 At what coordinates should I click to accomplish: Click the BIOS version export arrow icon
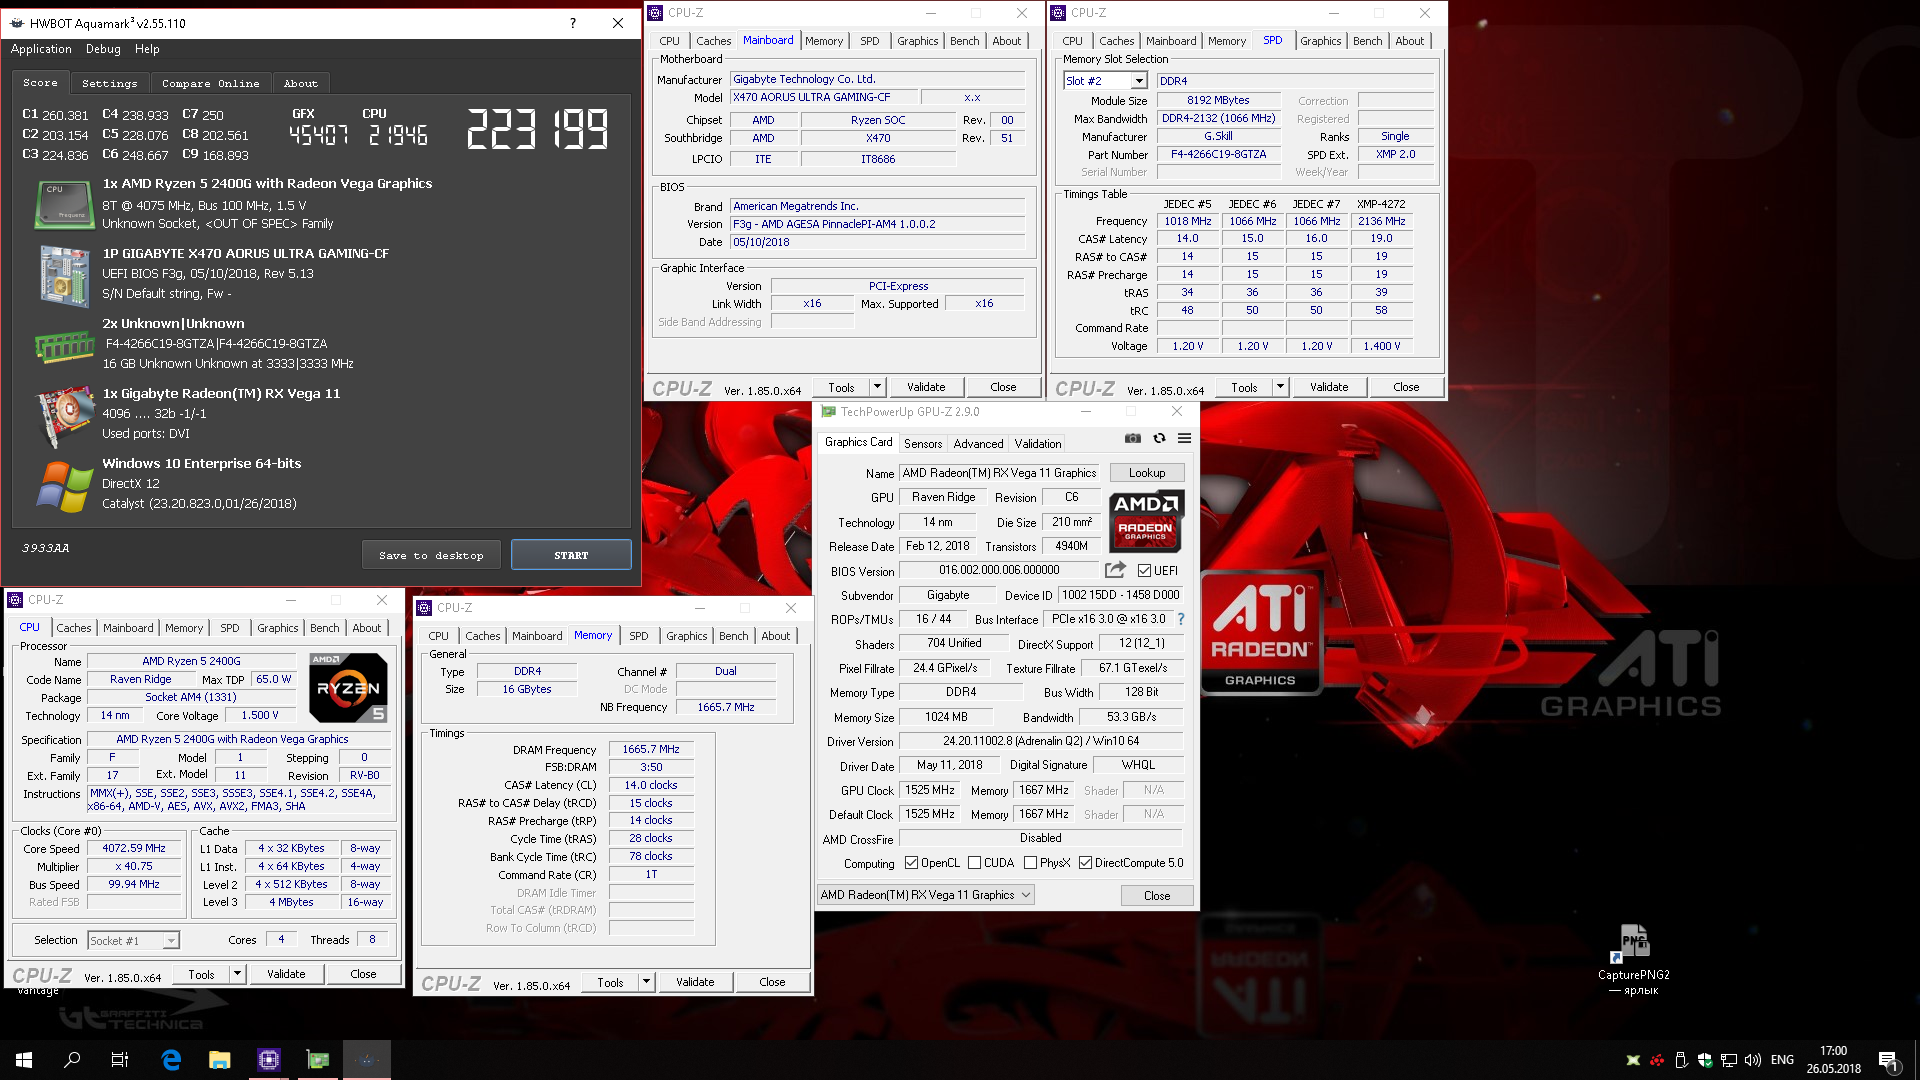(1114, 570)
